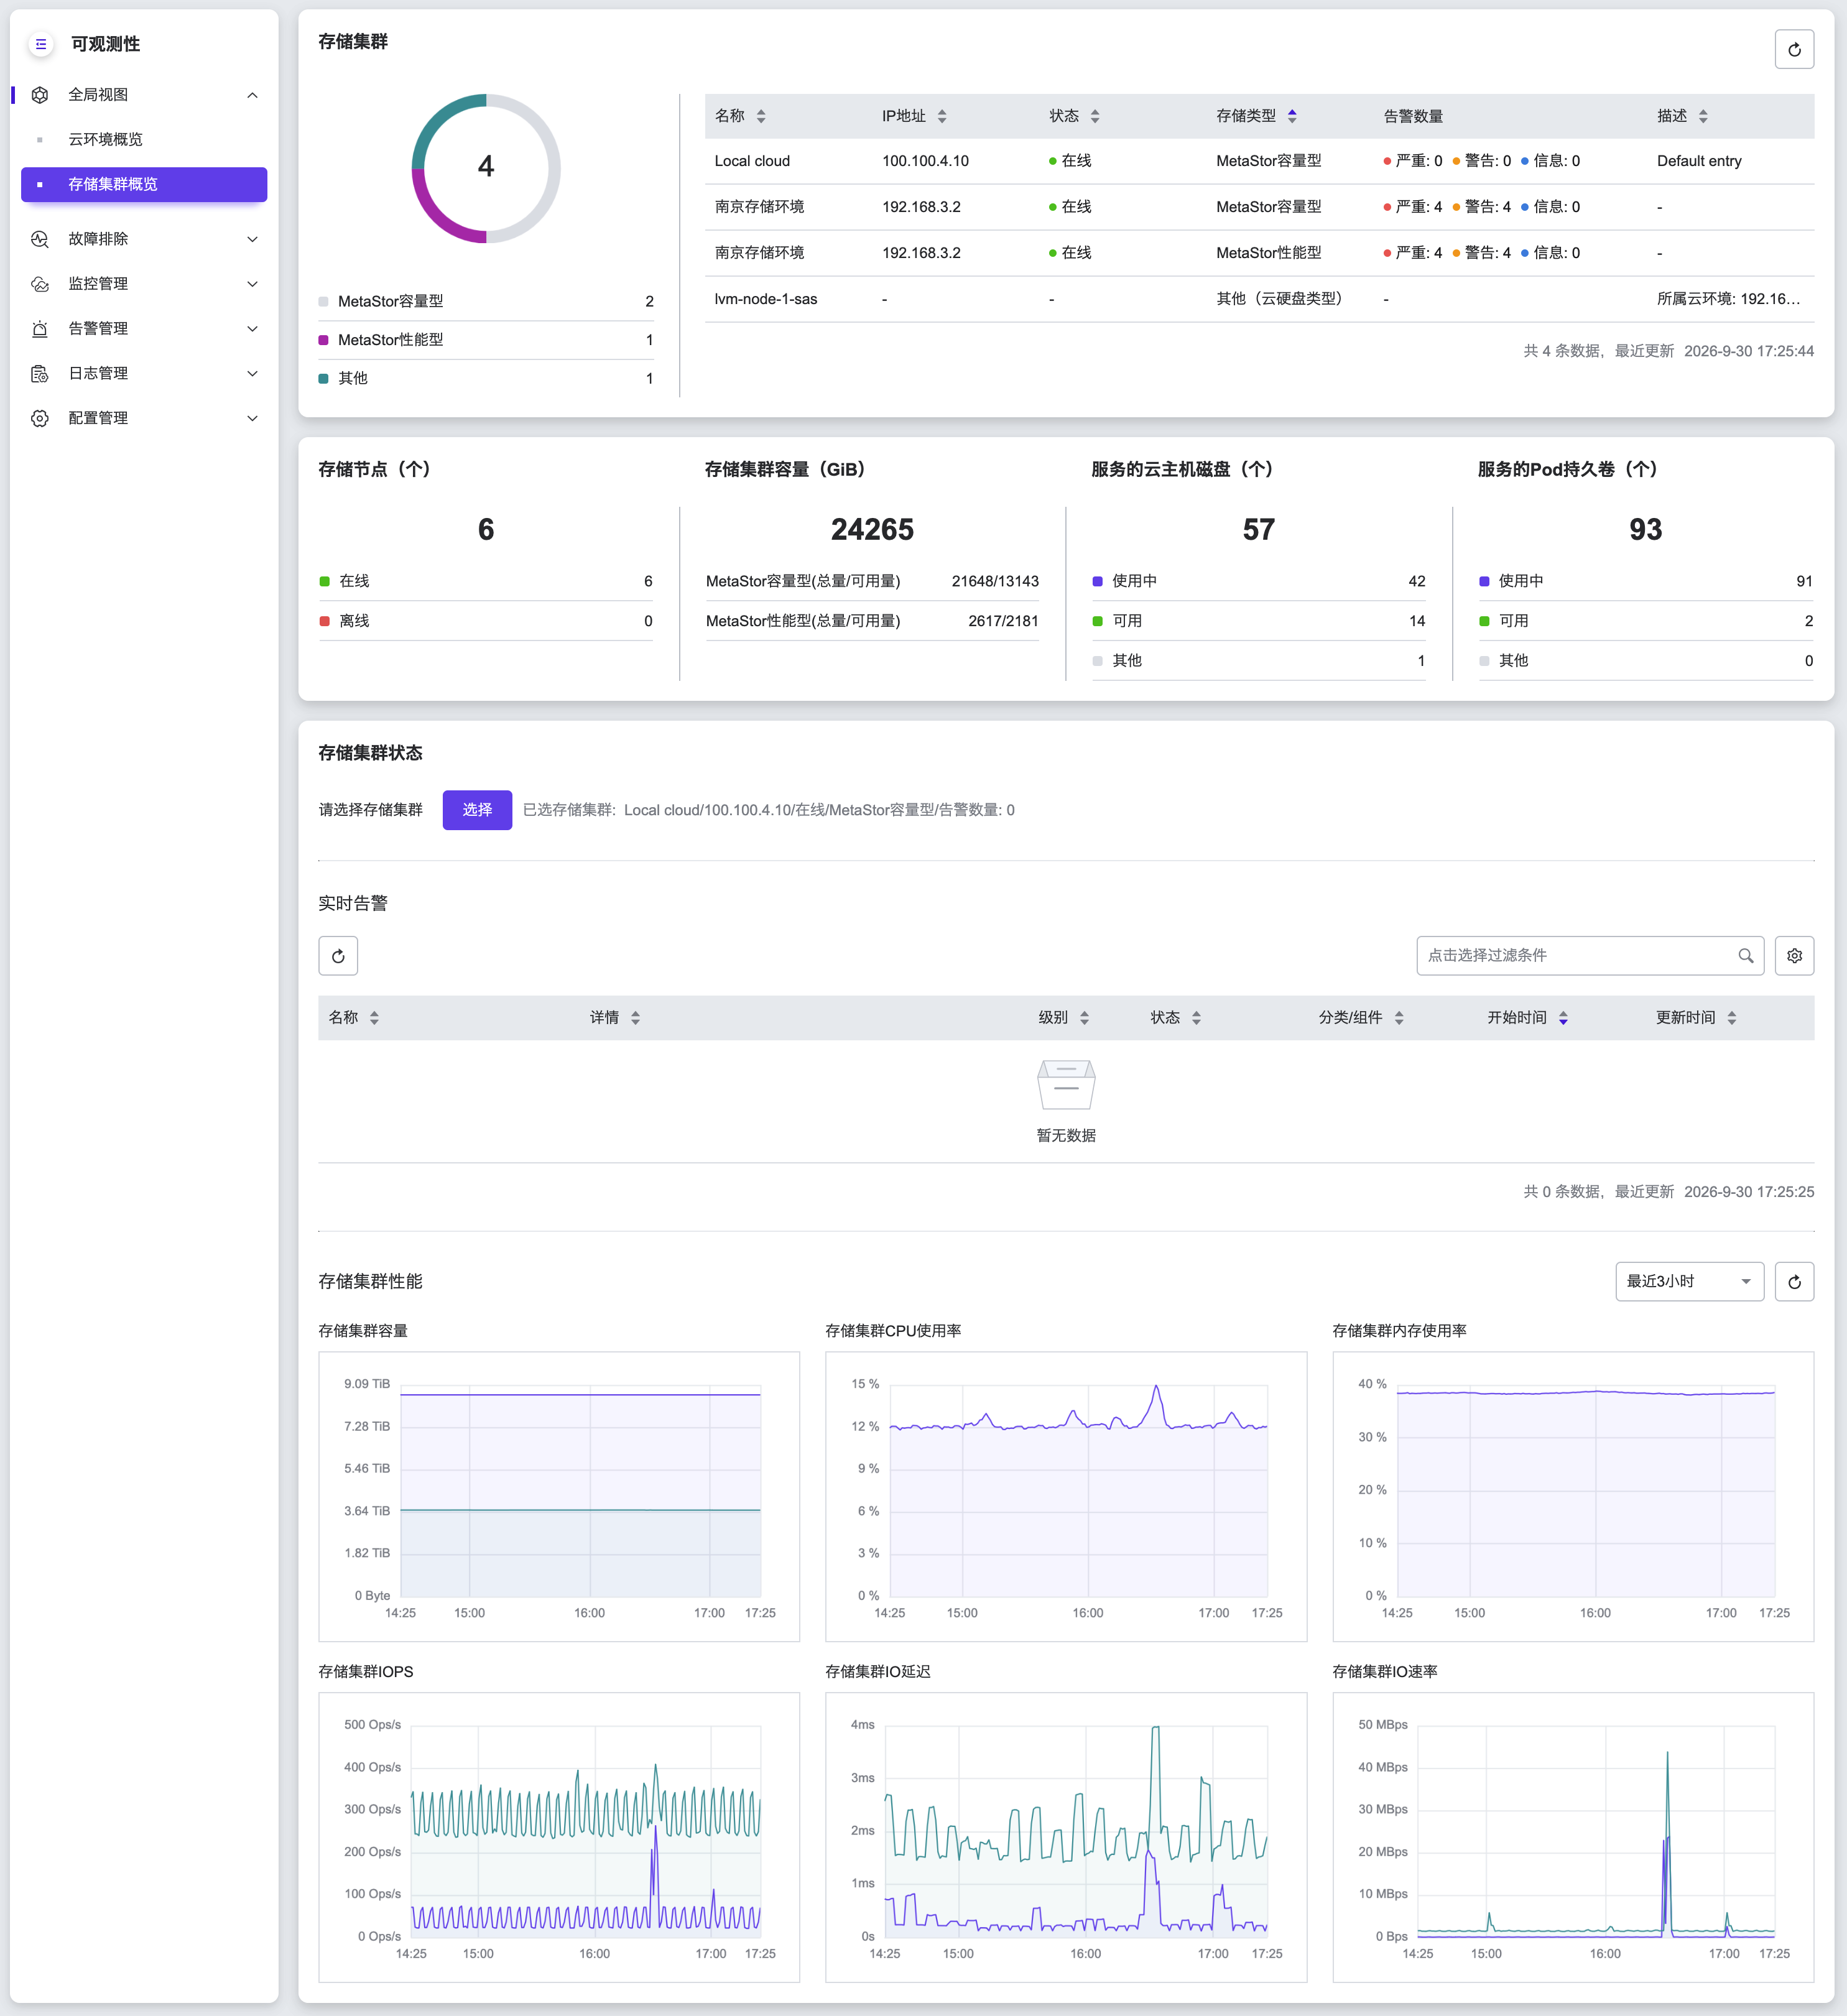
Task: Select the Local cloud cluster row
Action: pos(1259,161)
